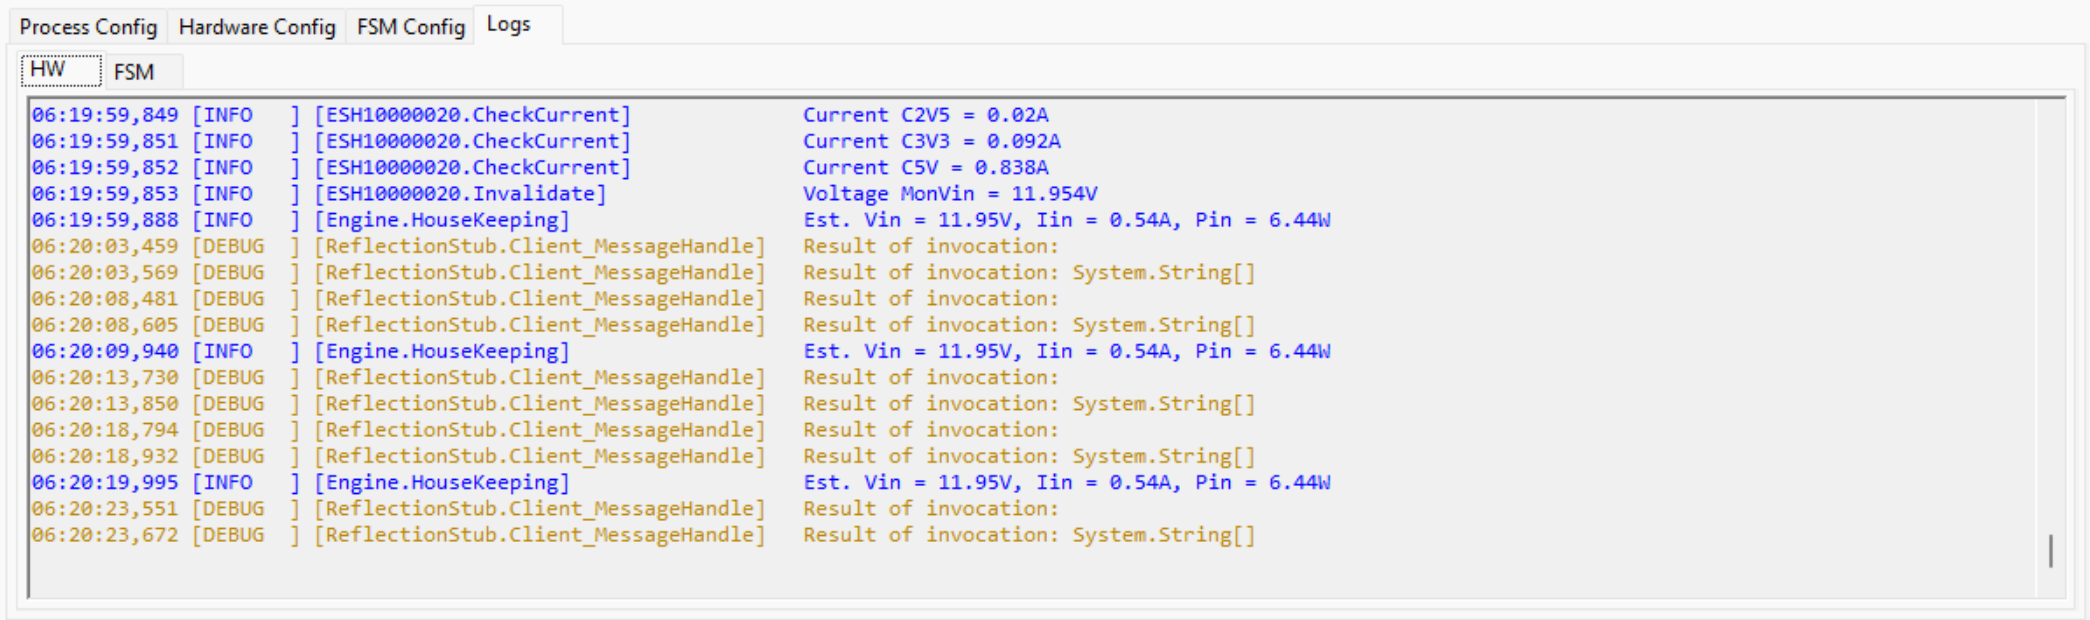Click the 06:20:19,995 INFO log line
Screen dimensions: 2090x620
[x=680, y=482]
